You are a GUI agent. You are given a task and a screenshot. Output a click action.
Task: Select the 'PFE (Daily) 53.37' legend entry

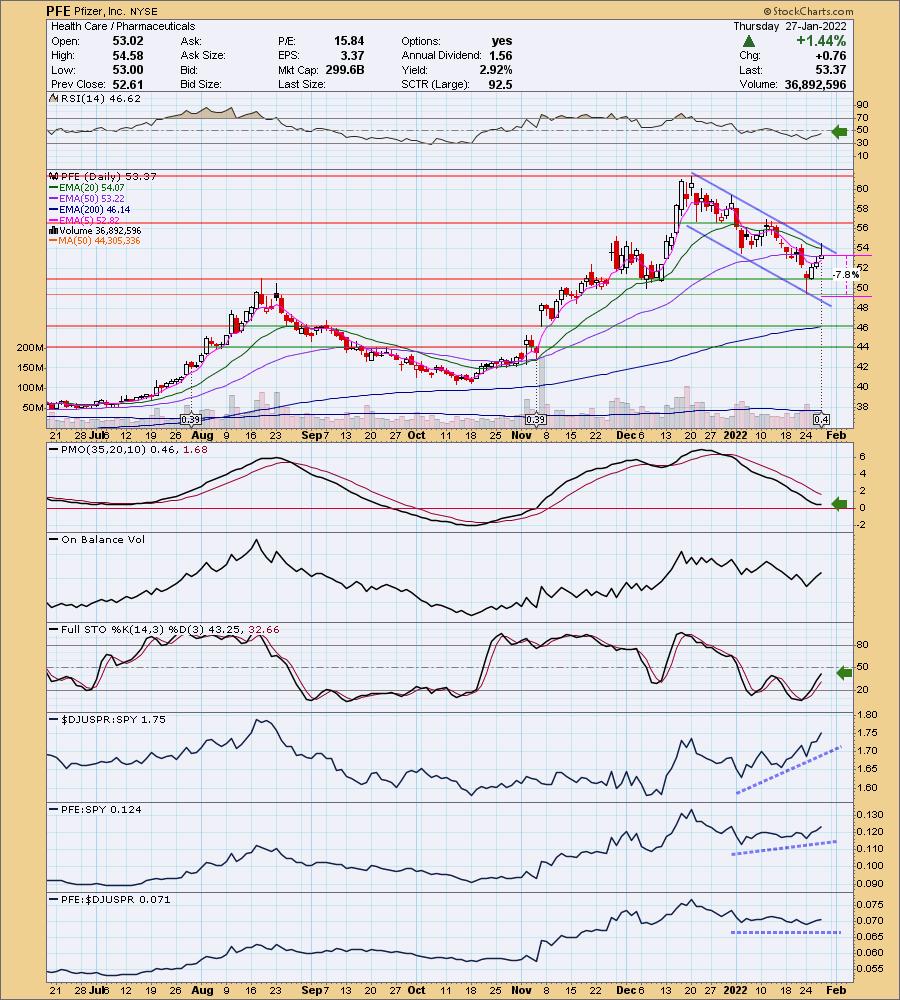pyautogui.click(x=103, y=176)
